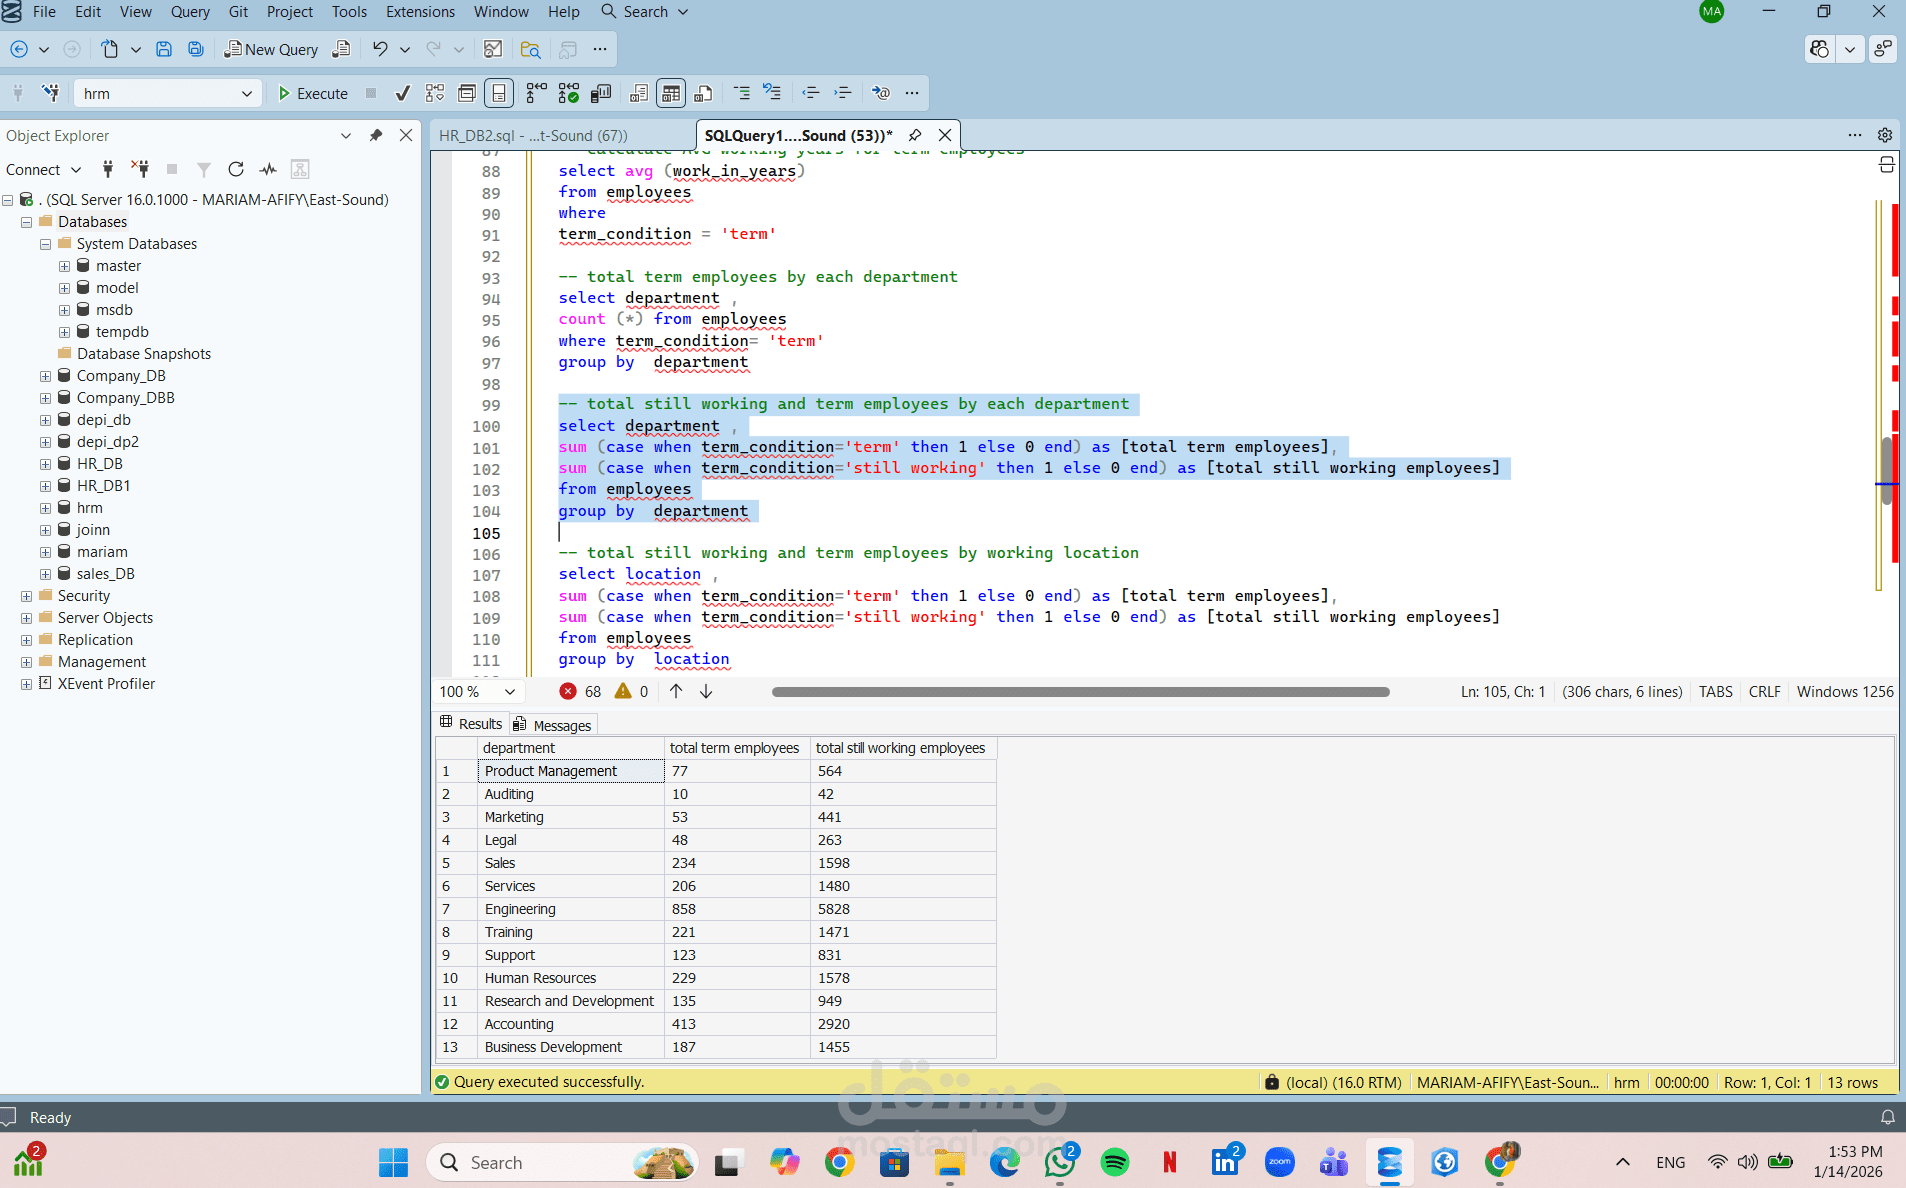This screenshot has width=1906, height=1188.
Task: Click the Execute button
Action: pos(312,93)
